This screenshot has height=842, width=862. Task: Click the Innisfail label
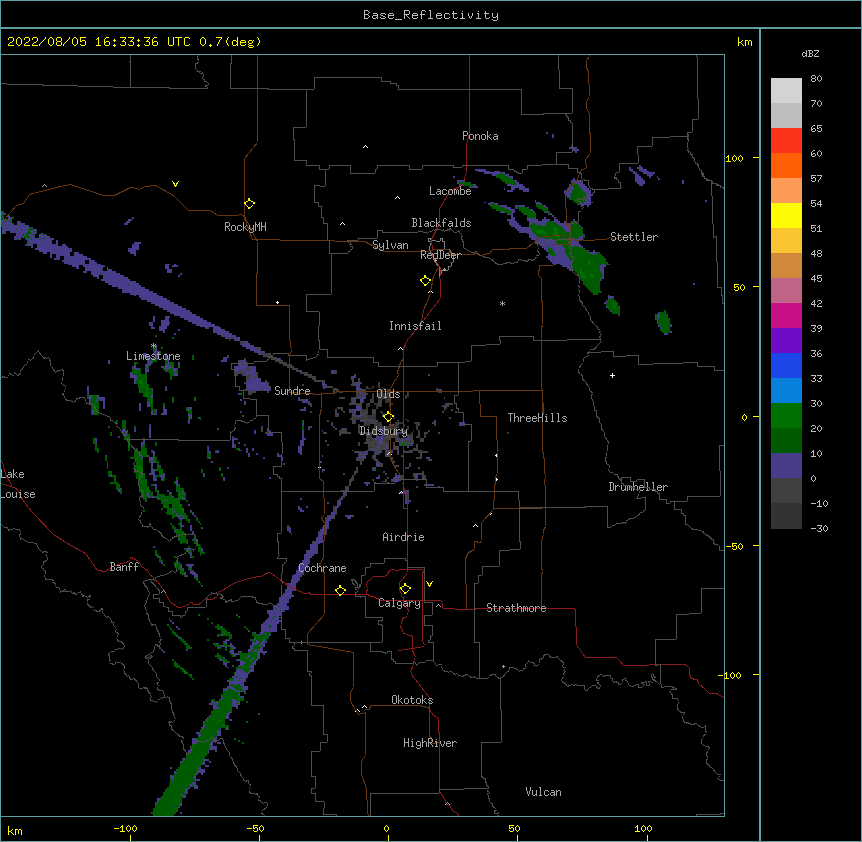tap(415, 326)
